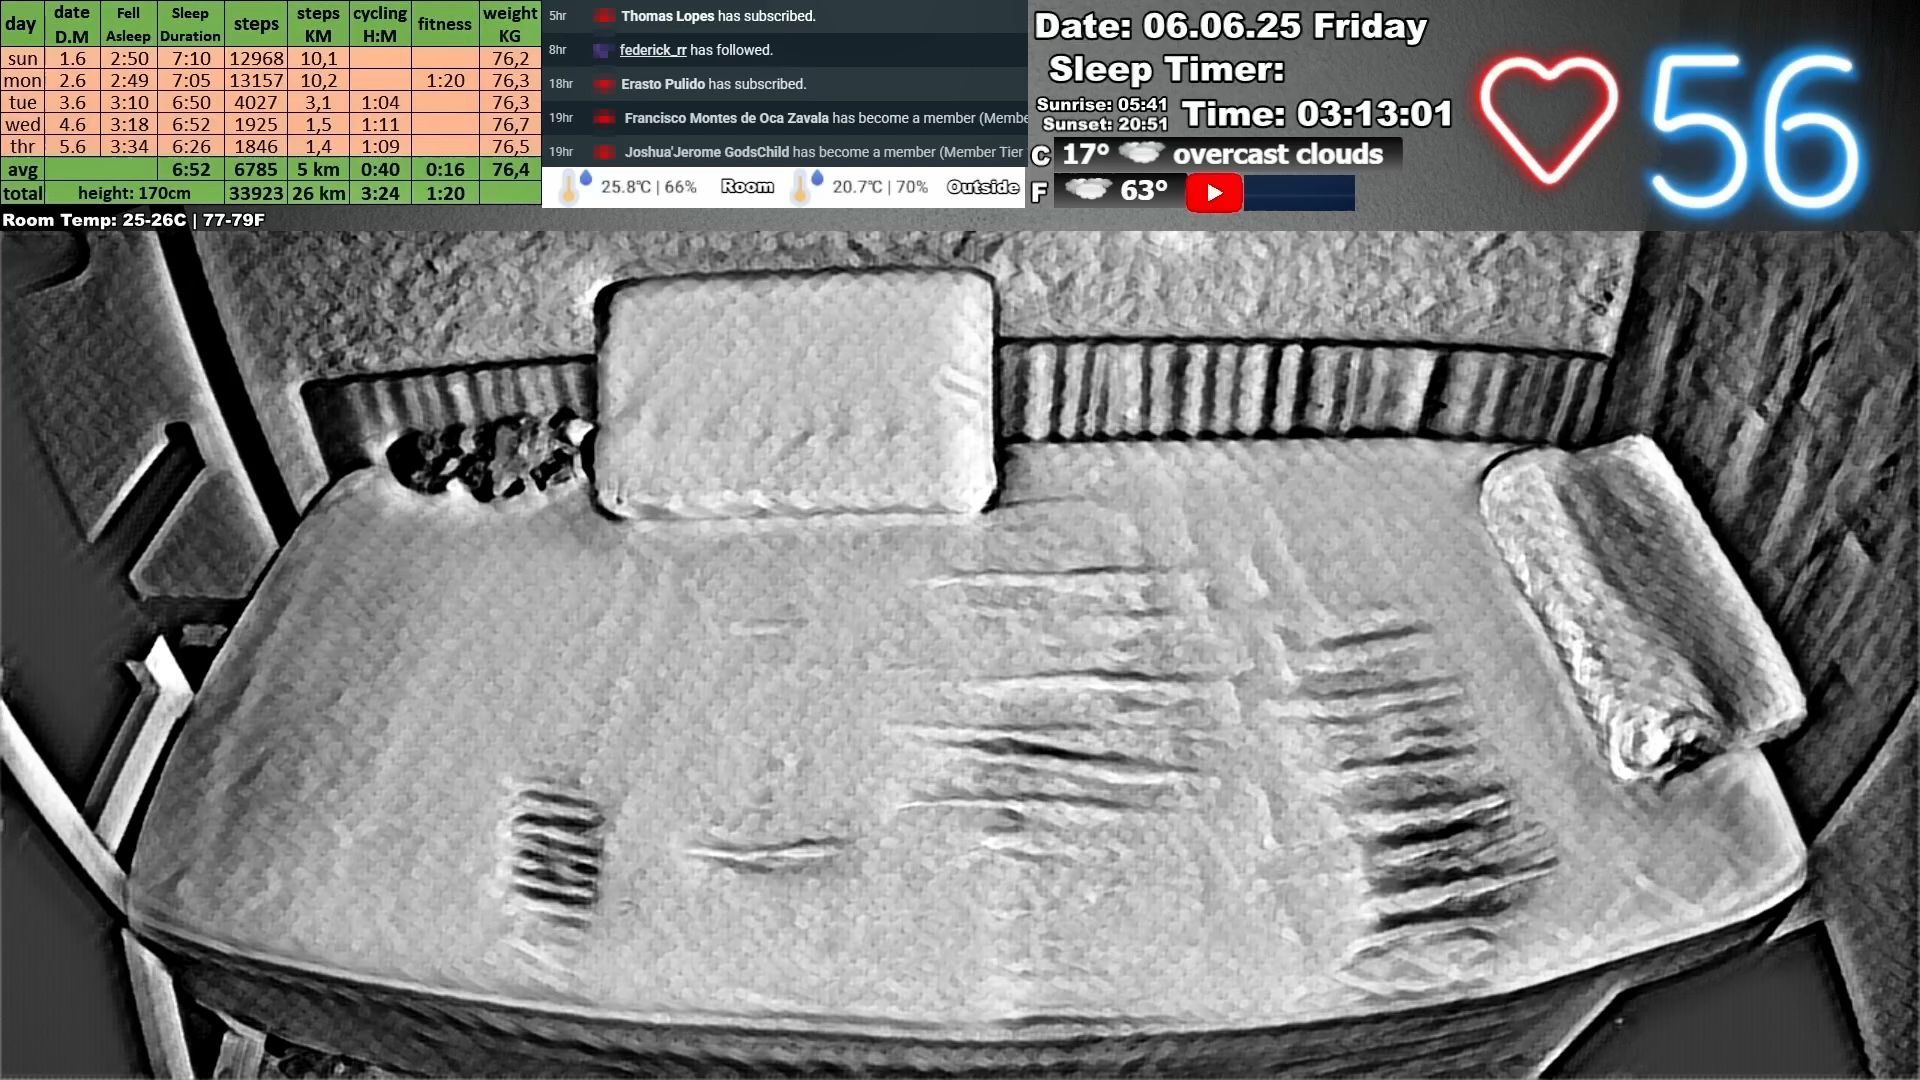Click the average weight cell '76,4'

click(510, 169)
